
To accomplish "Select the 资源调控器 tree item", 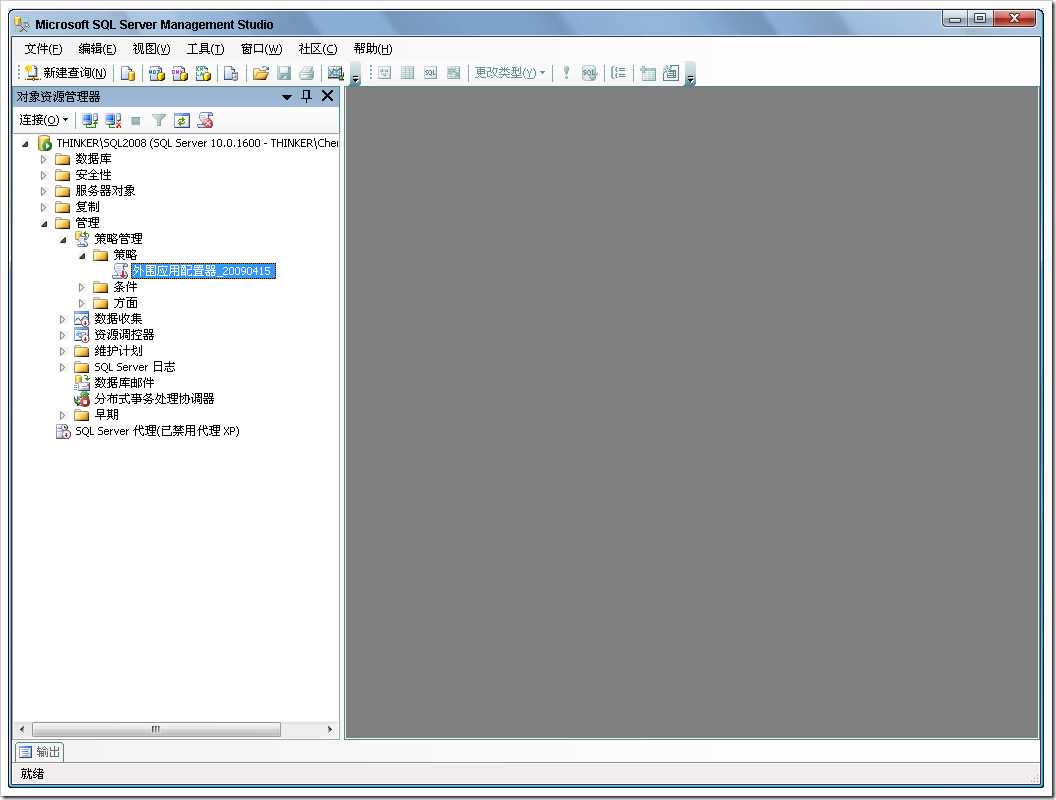I will pos(124,335).
